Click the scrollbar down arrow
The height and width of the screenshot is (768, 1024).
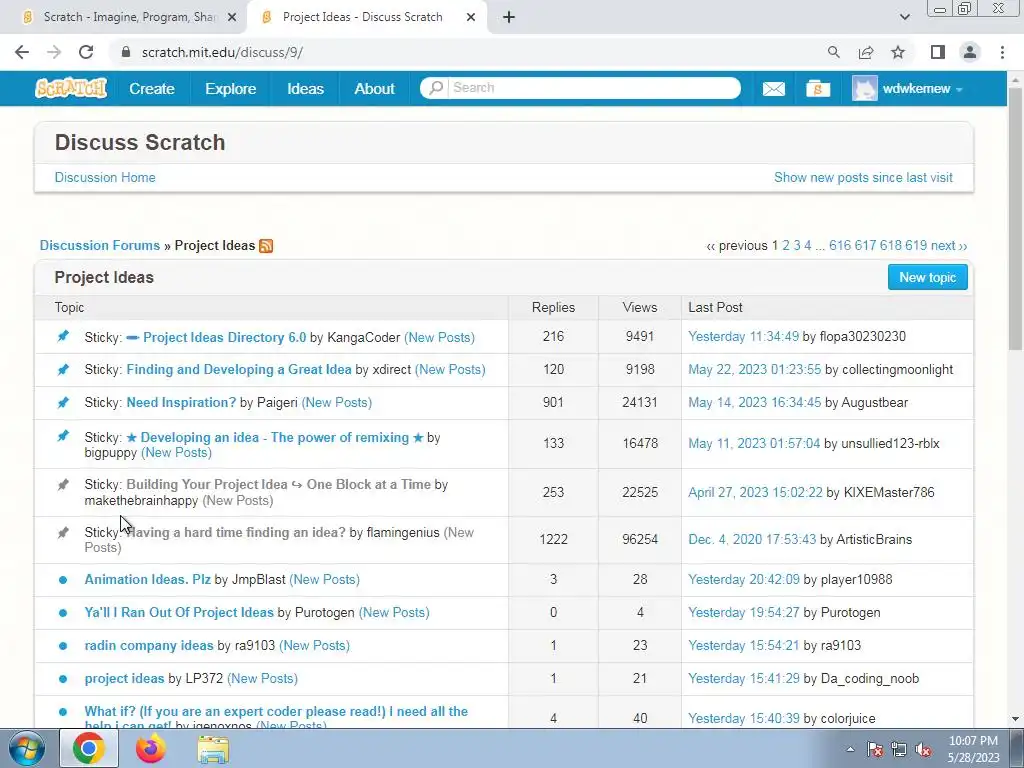click(x=1015, y=719)
